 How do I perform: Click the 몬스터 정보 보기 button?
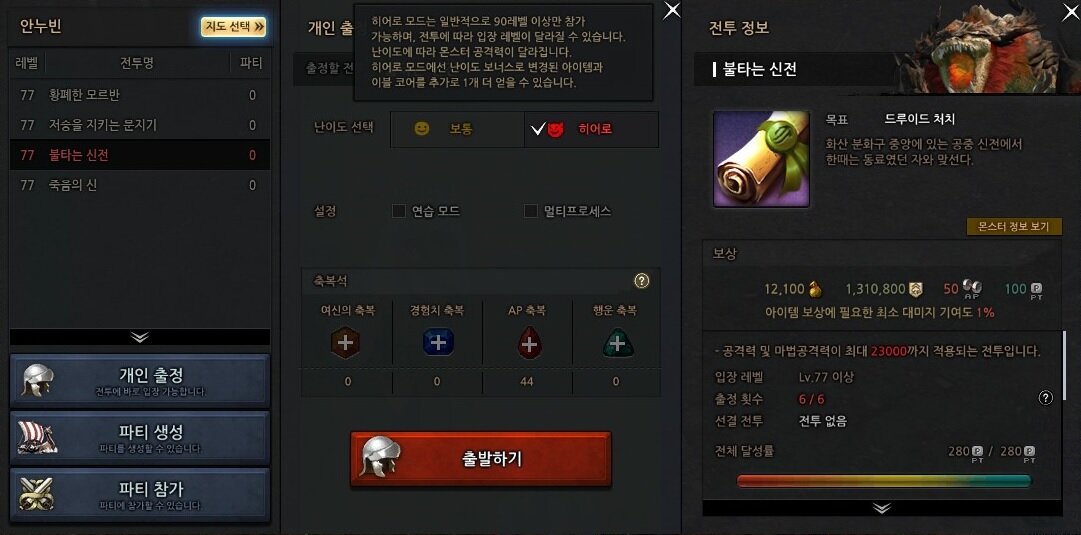1014,227
